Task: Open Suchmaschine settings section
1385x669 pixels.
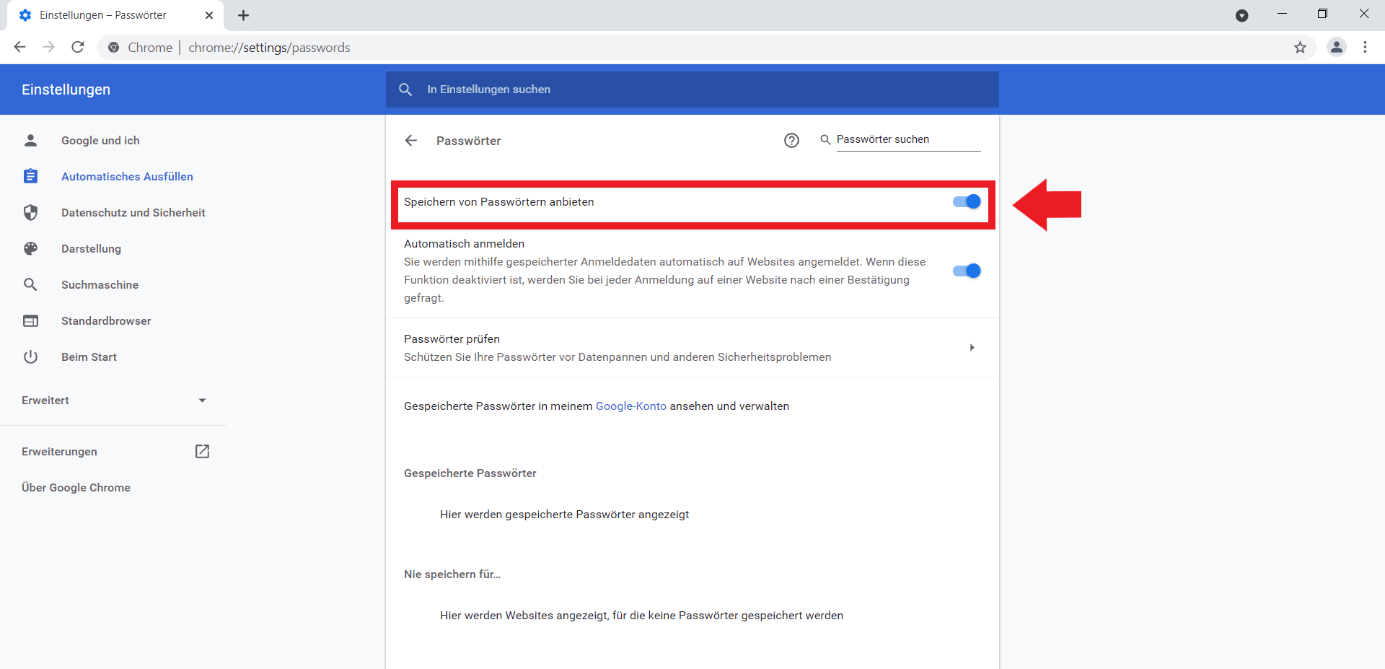Action: (x=100, y=285)
